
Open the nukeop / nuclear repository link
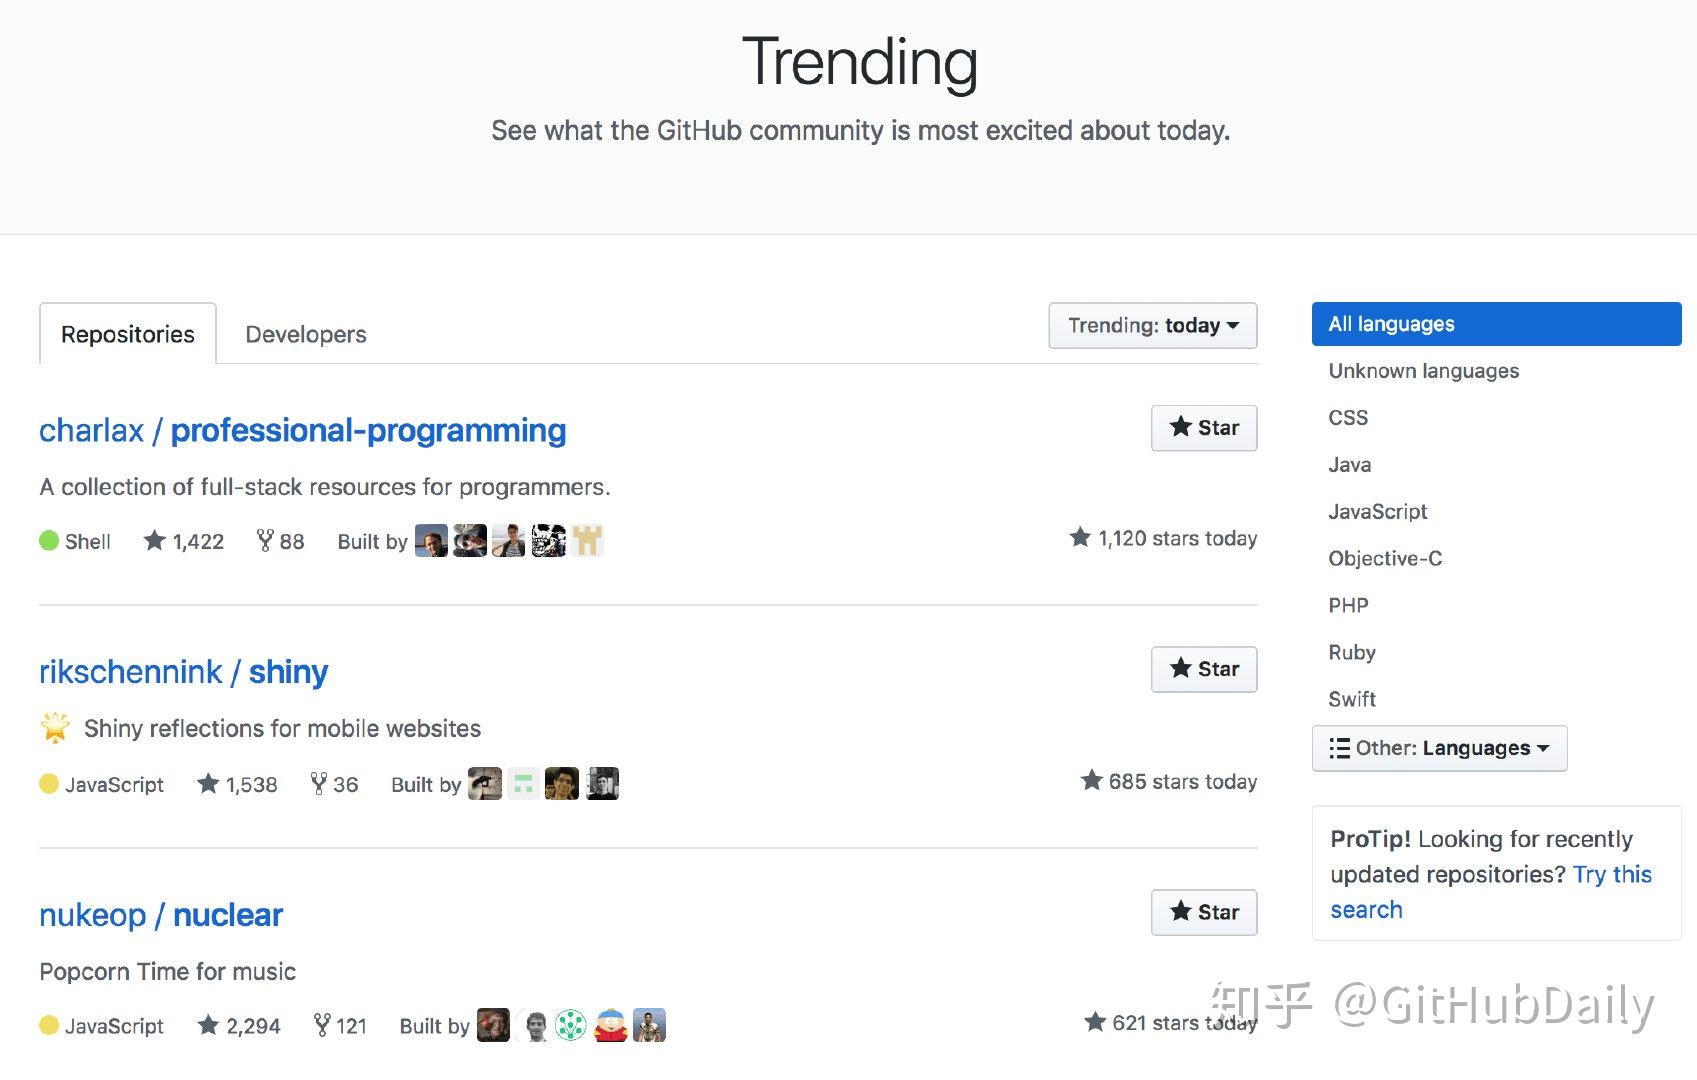161,915
